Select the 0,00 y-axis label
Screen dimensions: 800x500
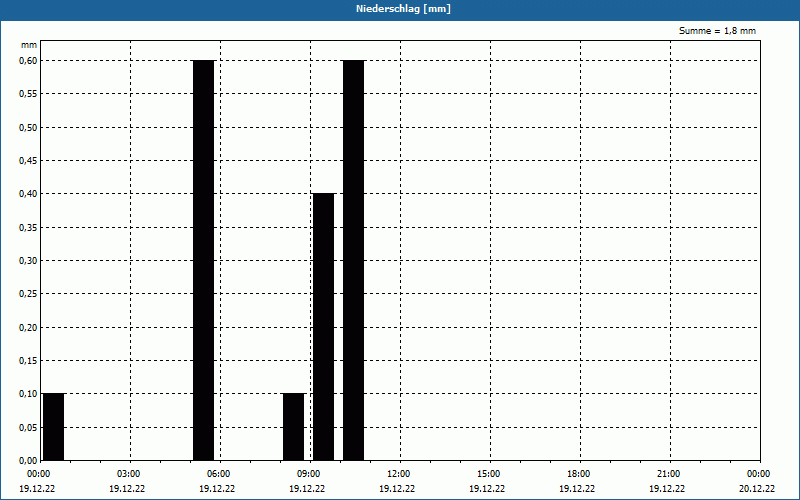click(28, 461)
